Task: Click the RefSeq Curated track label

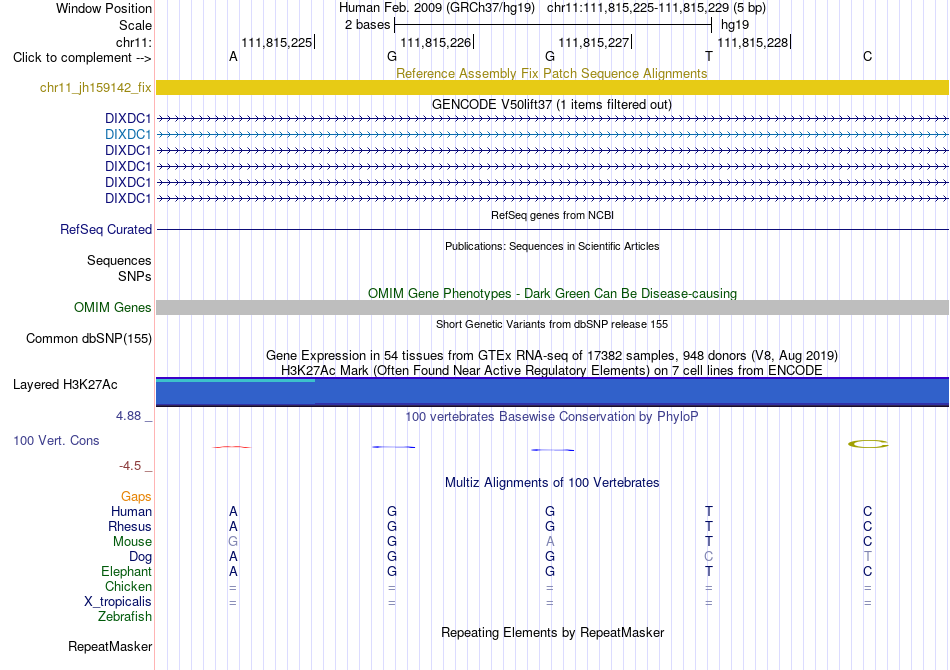Action: point(106,230)
